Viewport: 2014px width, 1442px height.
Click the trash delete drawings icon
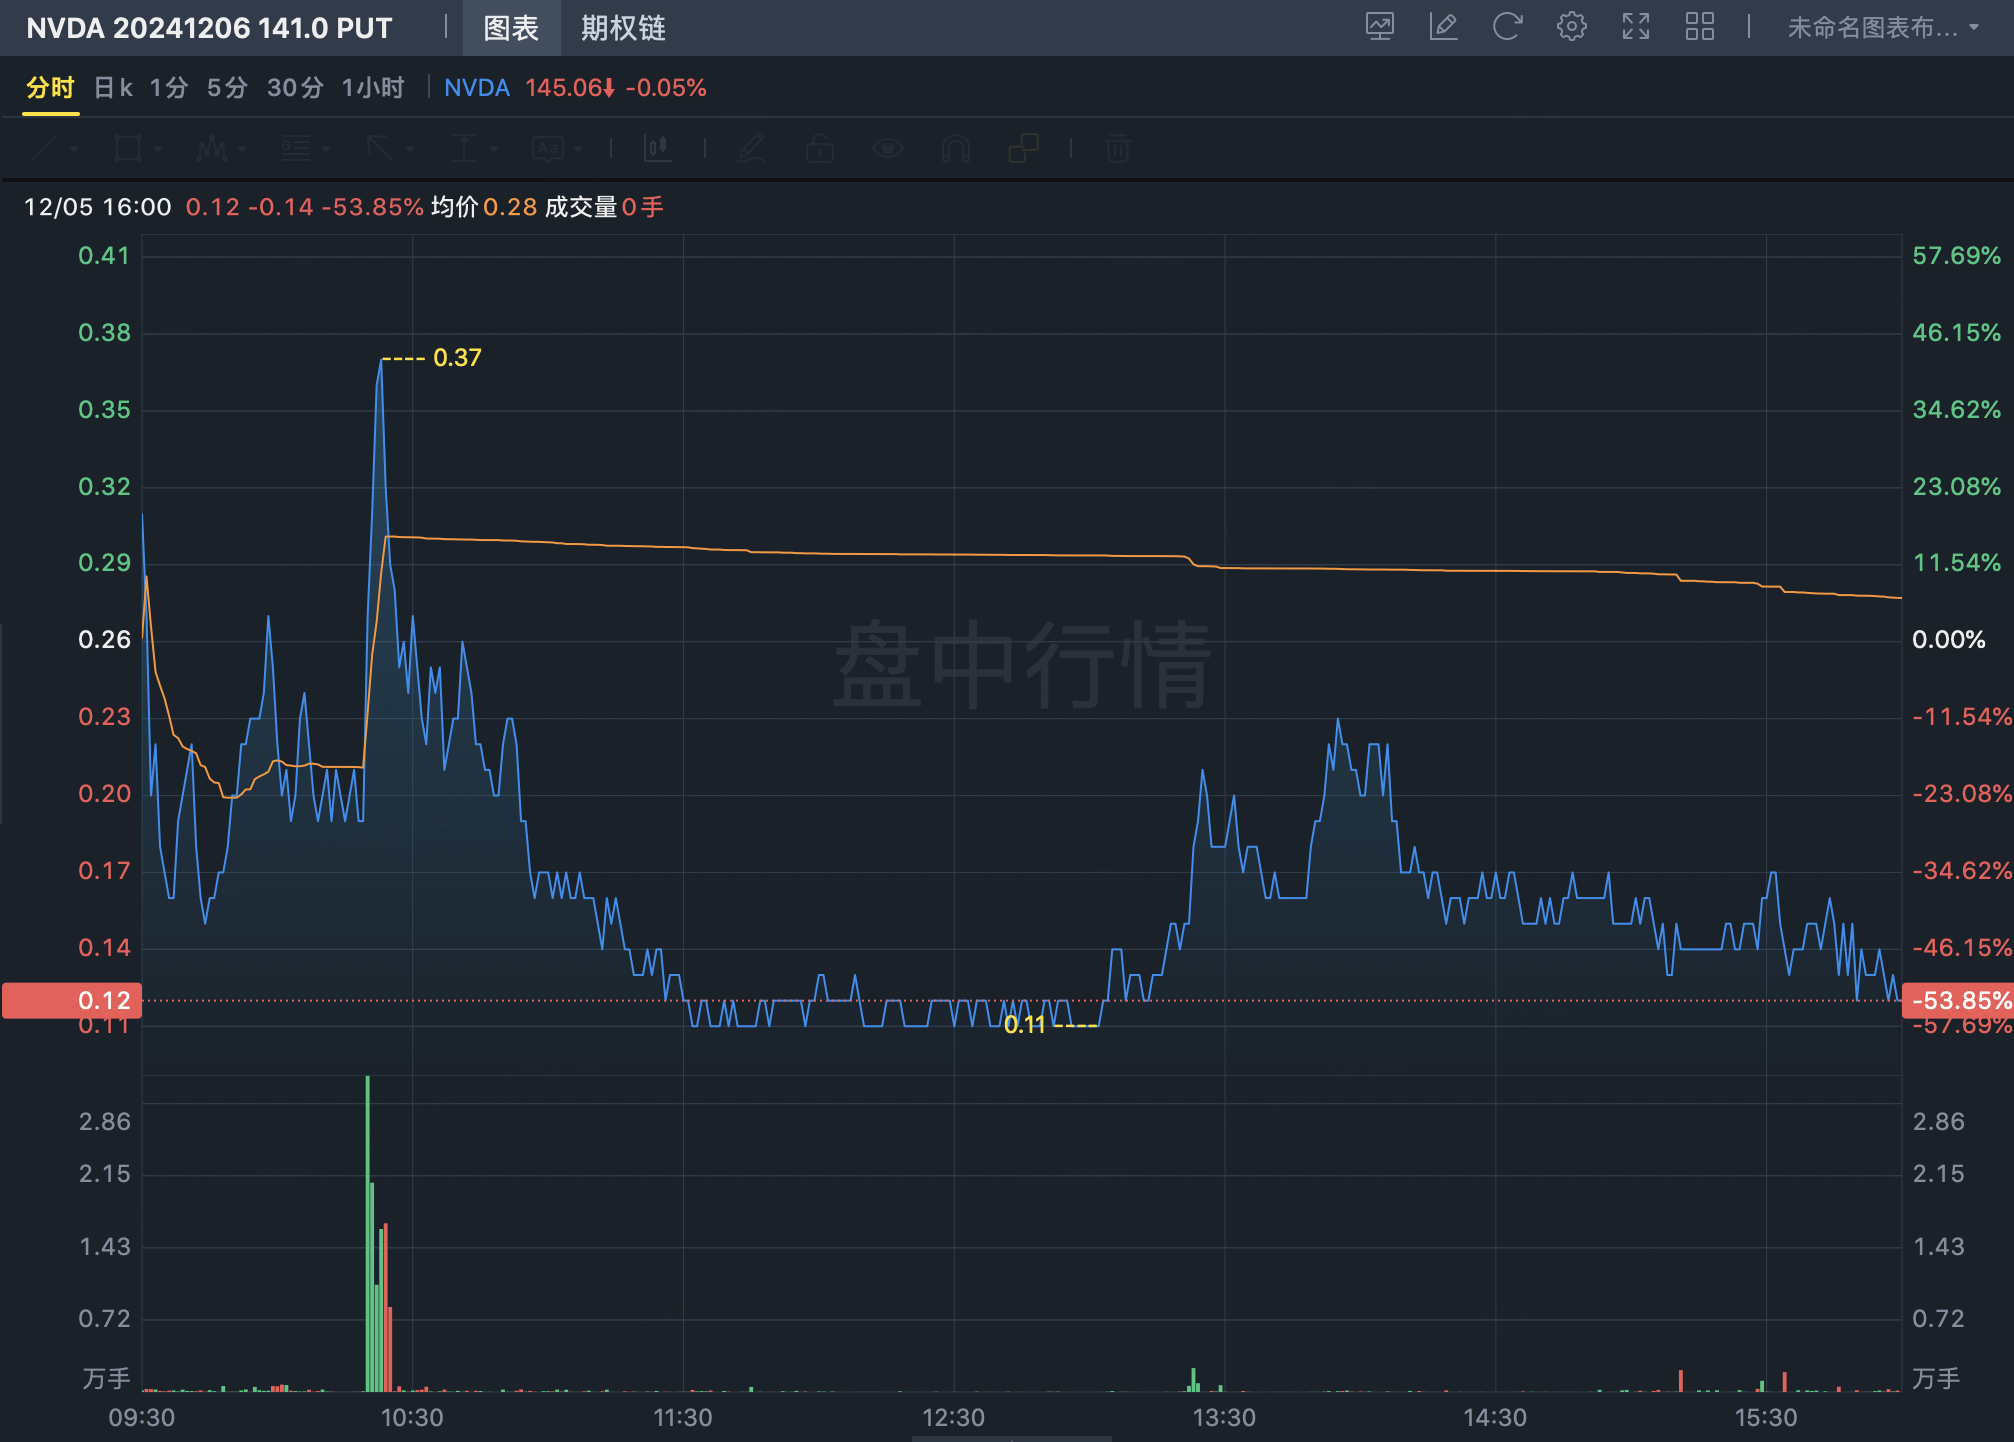[x=1118, y=149]
